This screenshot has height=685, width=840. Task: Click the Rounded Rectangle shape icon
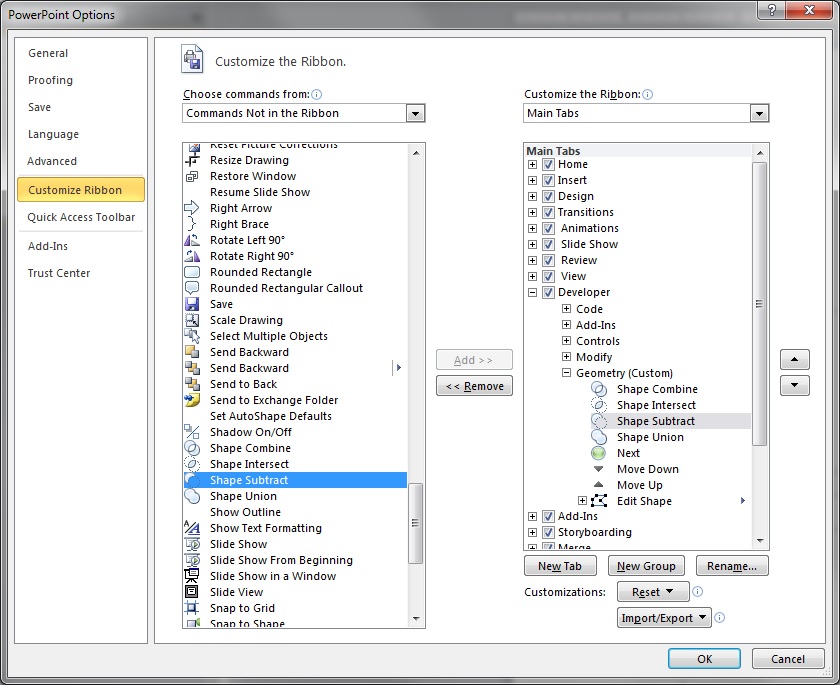pos(192,272)
